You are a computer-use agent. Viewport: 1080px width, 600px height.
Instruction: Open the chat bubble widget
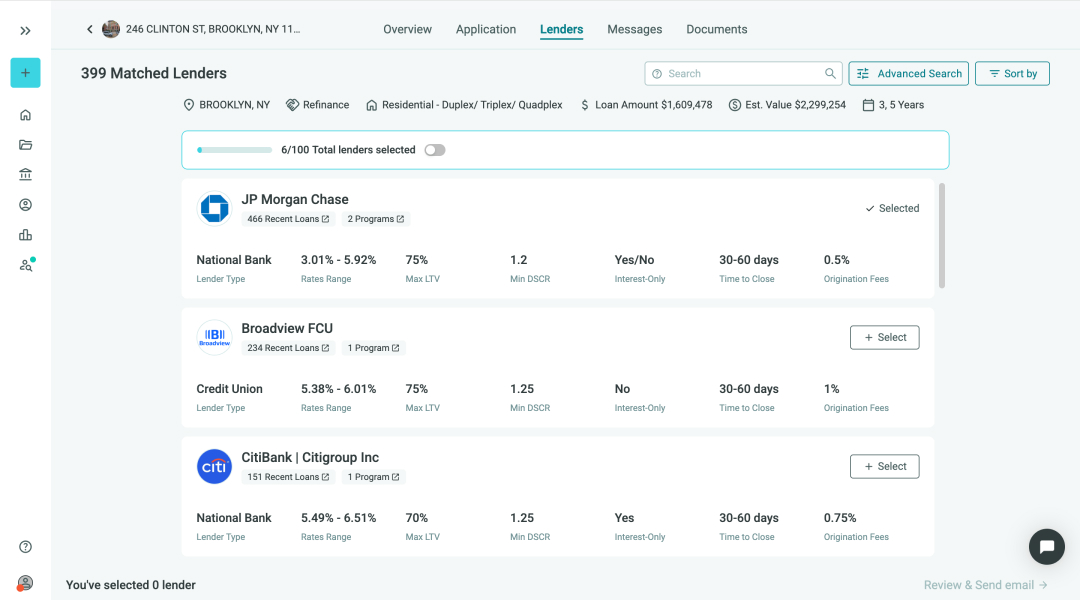coord(1047,547)
